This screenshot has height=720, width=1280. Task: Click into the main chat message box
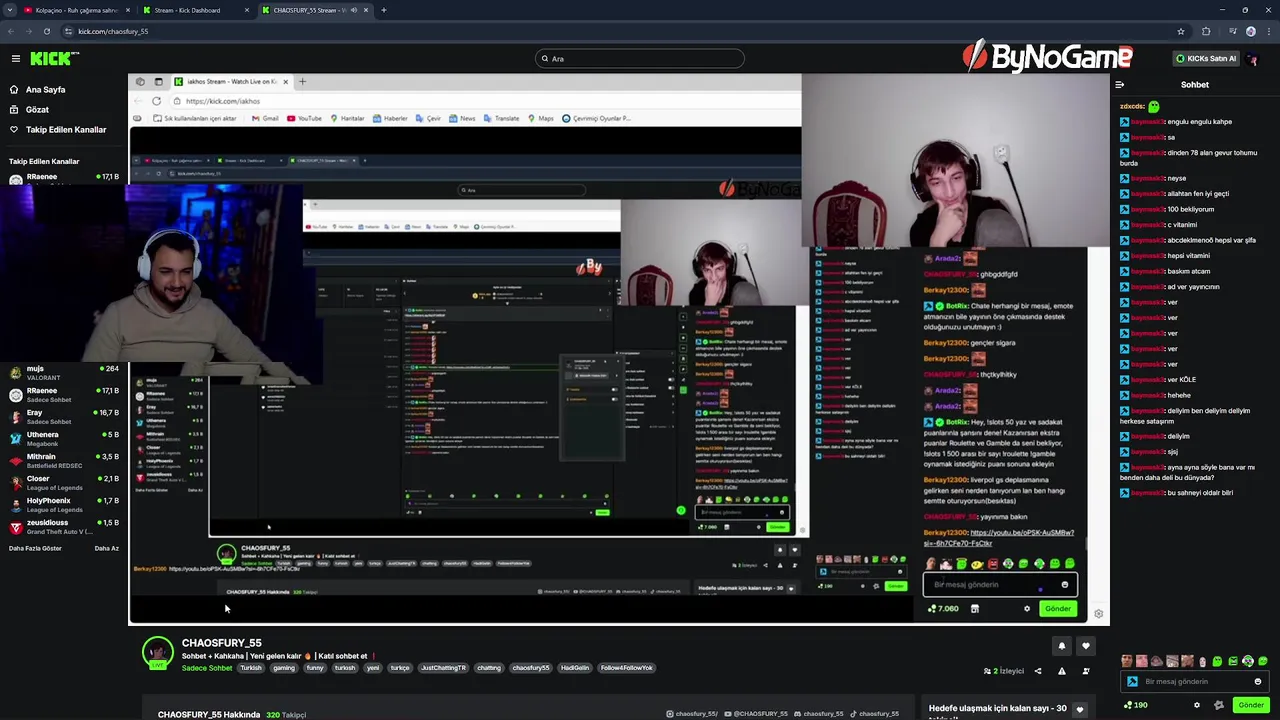point(1195,682)
